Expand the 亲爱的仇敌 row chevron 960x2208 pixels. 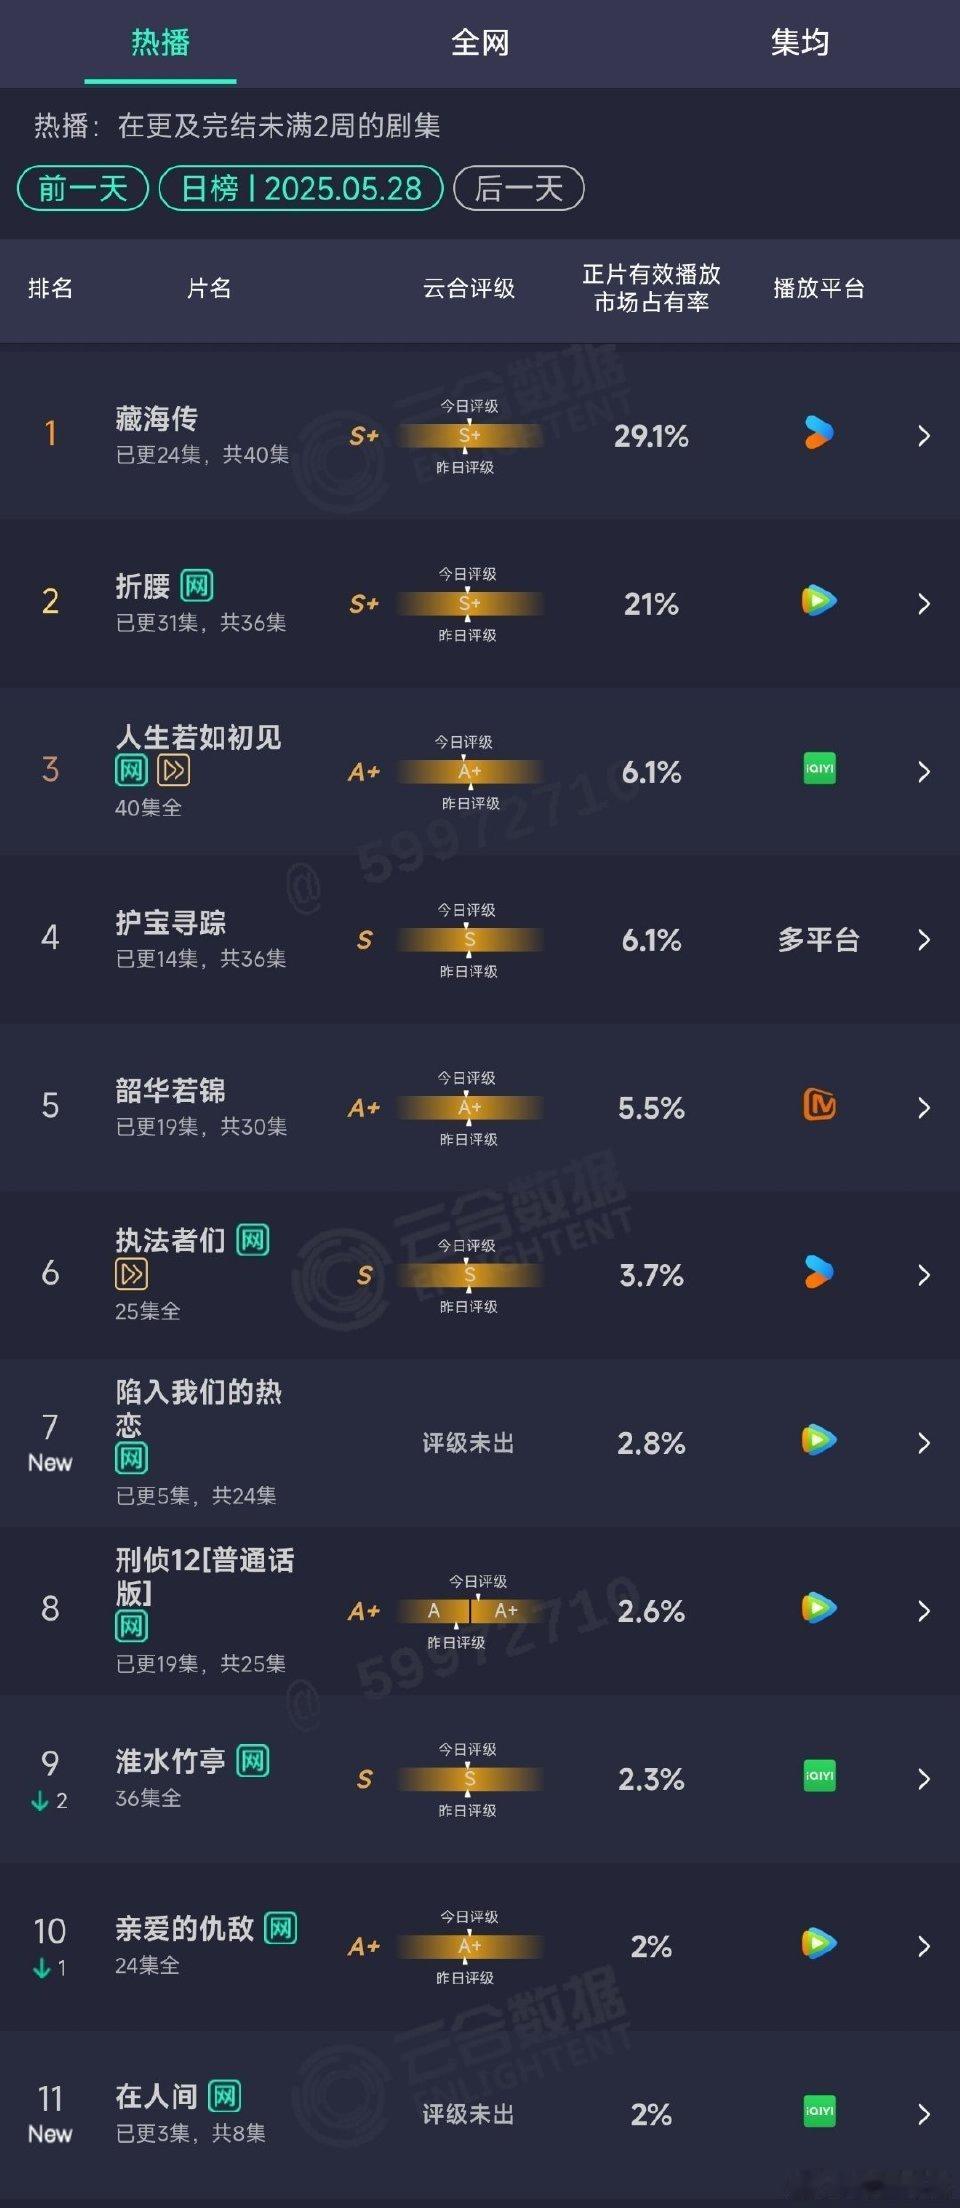point(924,1946)
